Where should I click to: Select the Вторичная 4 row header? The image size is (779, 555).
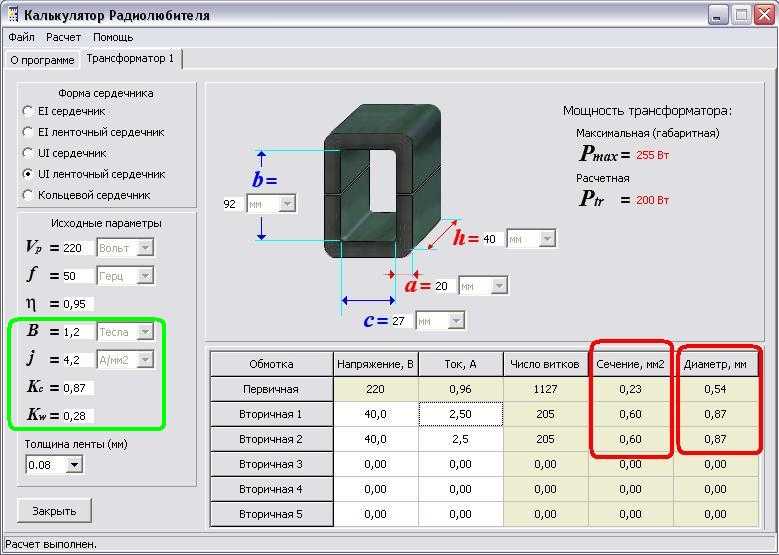click(271, 489)
